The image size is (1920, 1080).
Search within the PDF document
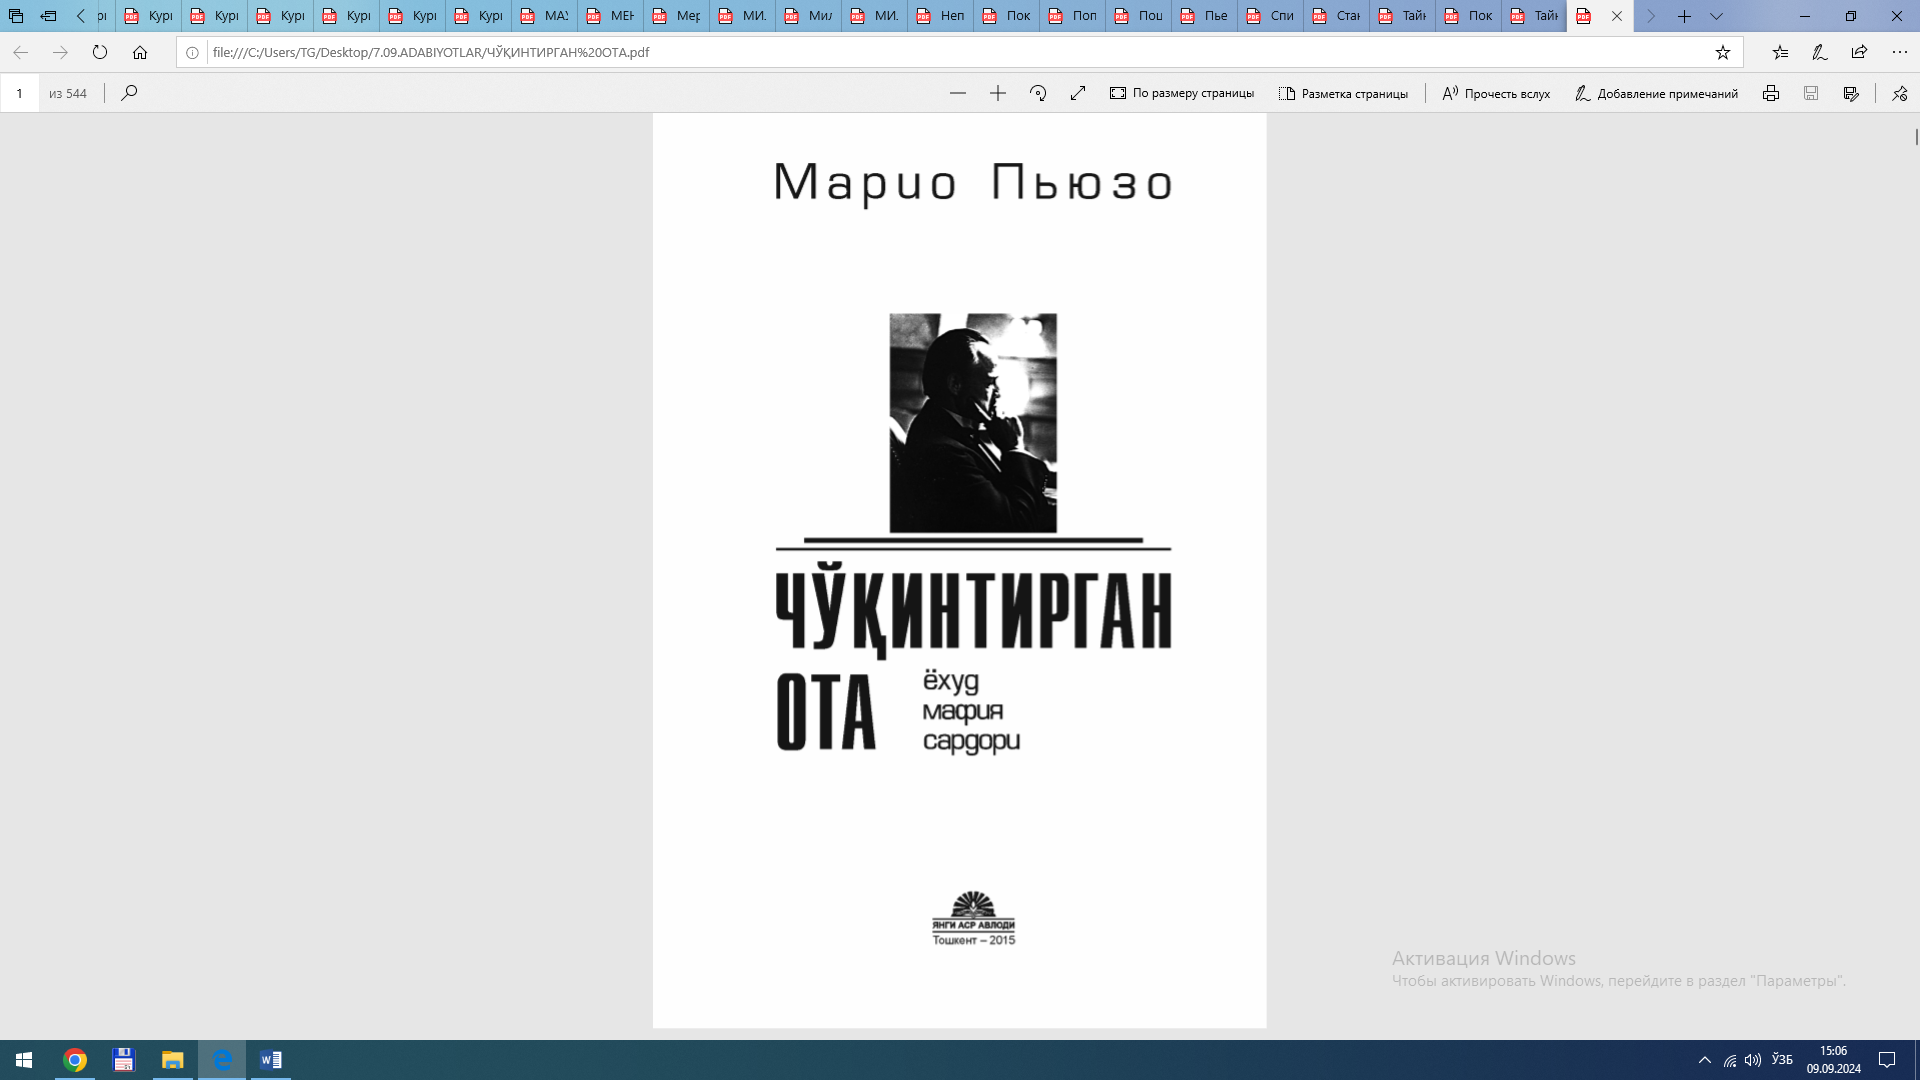pos(129,93)
